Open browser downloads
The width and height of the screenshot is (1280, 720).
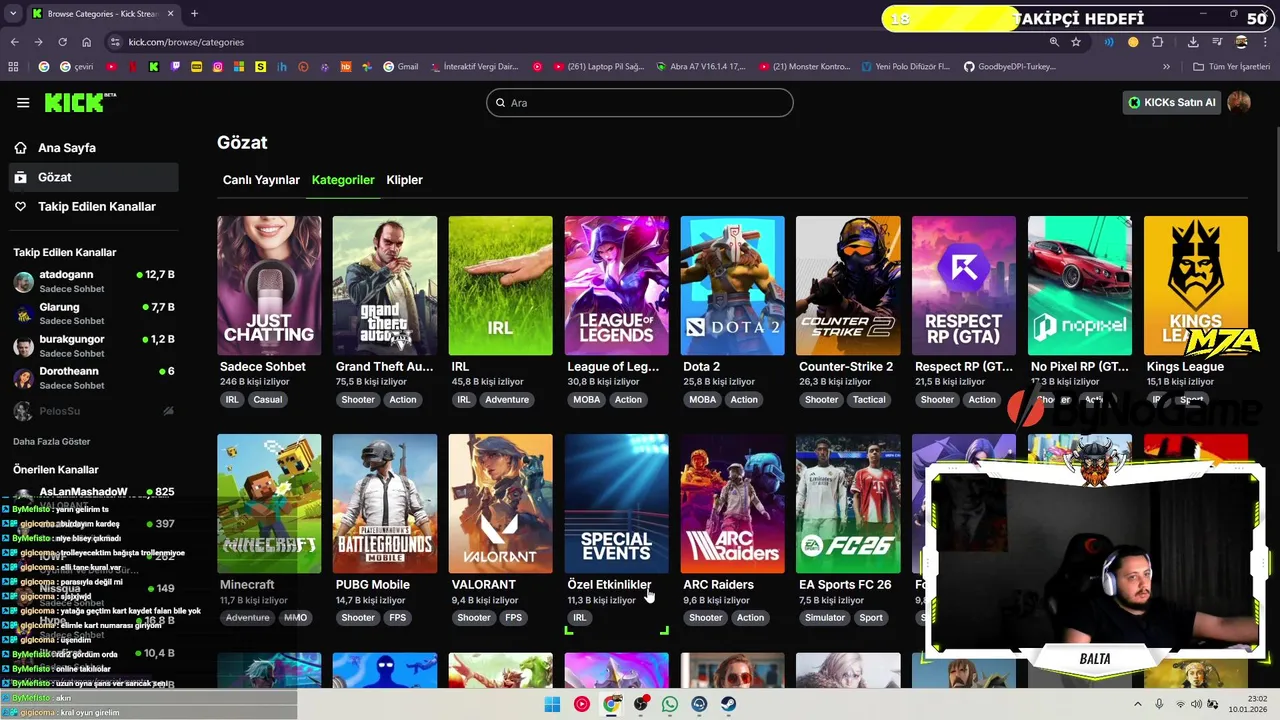point(1193,42)
